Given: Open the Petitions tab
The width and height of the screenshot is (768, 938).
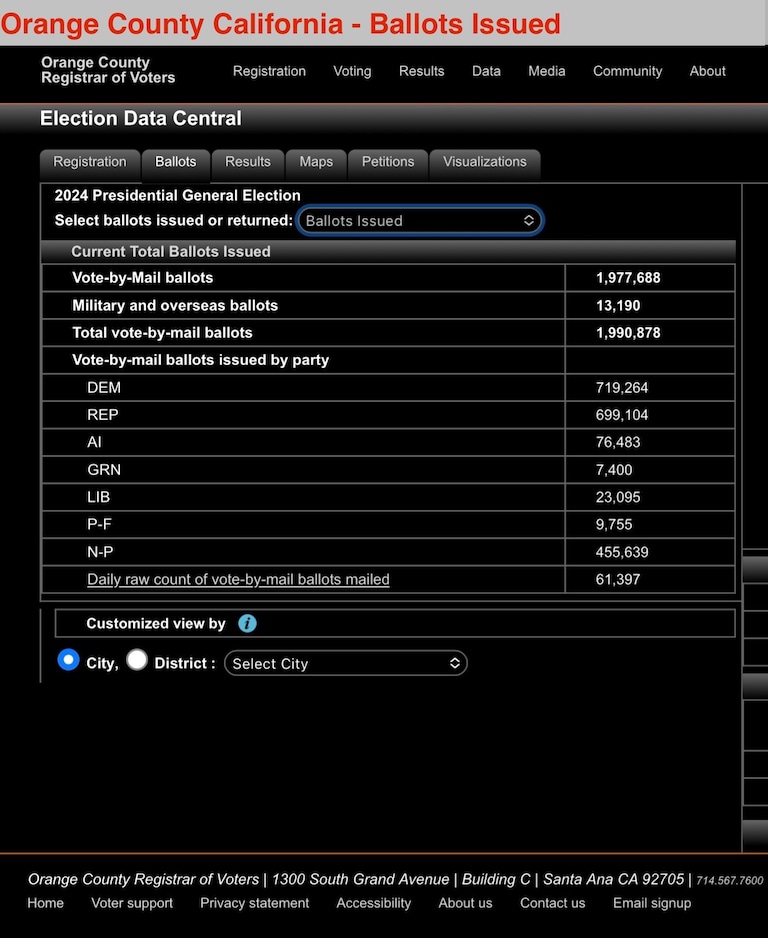Looking at the screenshot, I should click(x=388, y=162).
